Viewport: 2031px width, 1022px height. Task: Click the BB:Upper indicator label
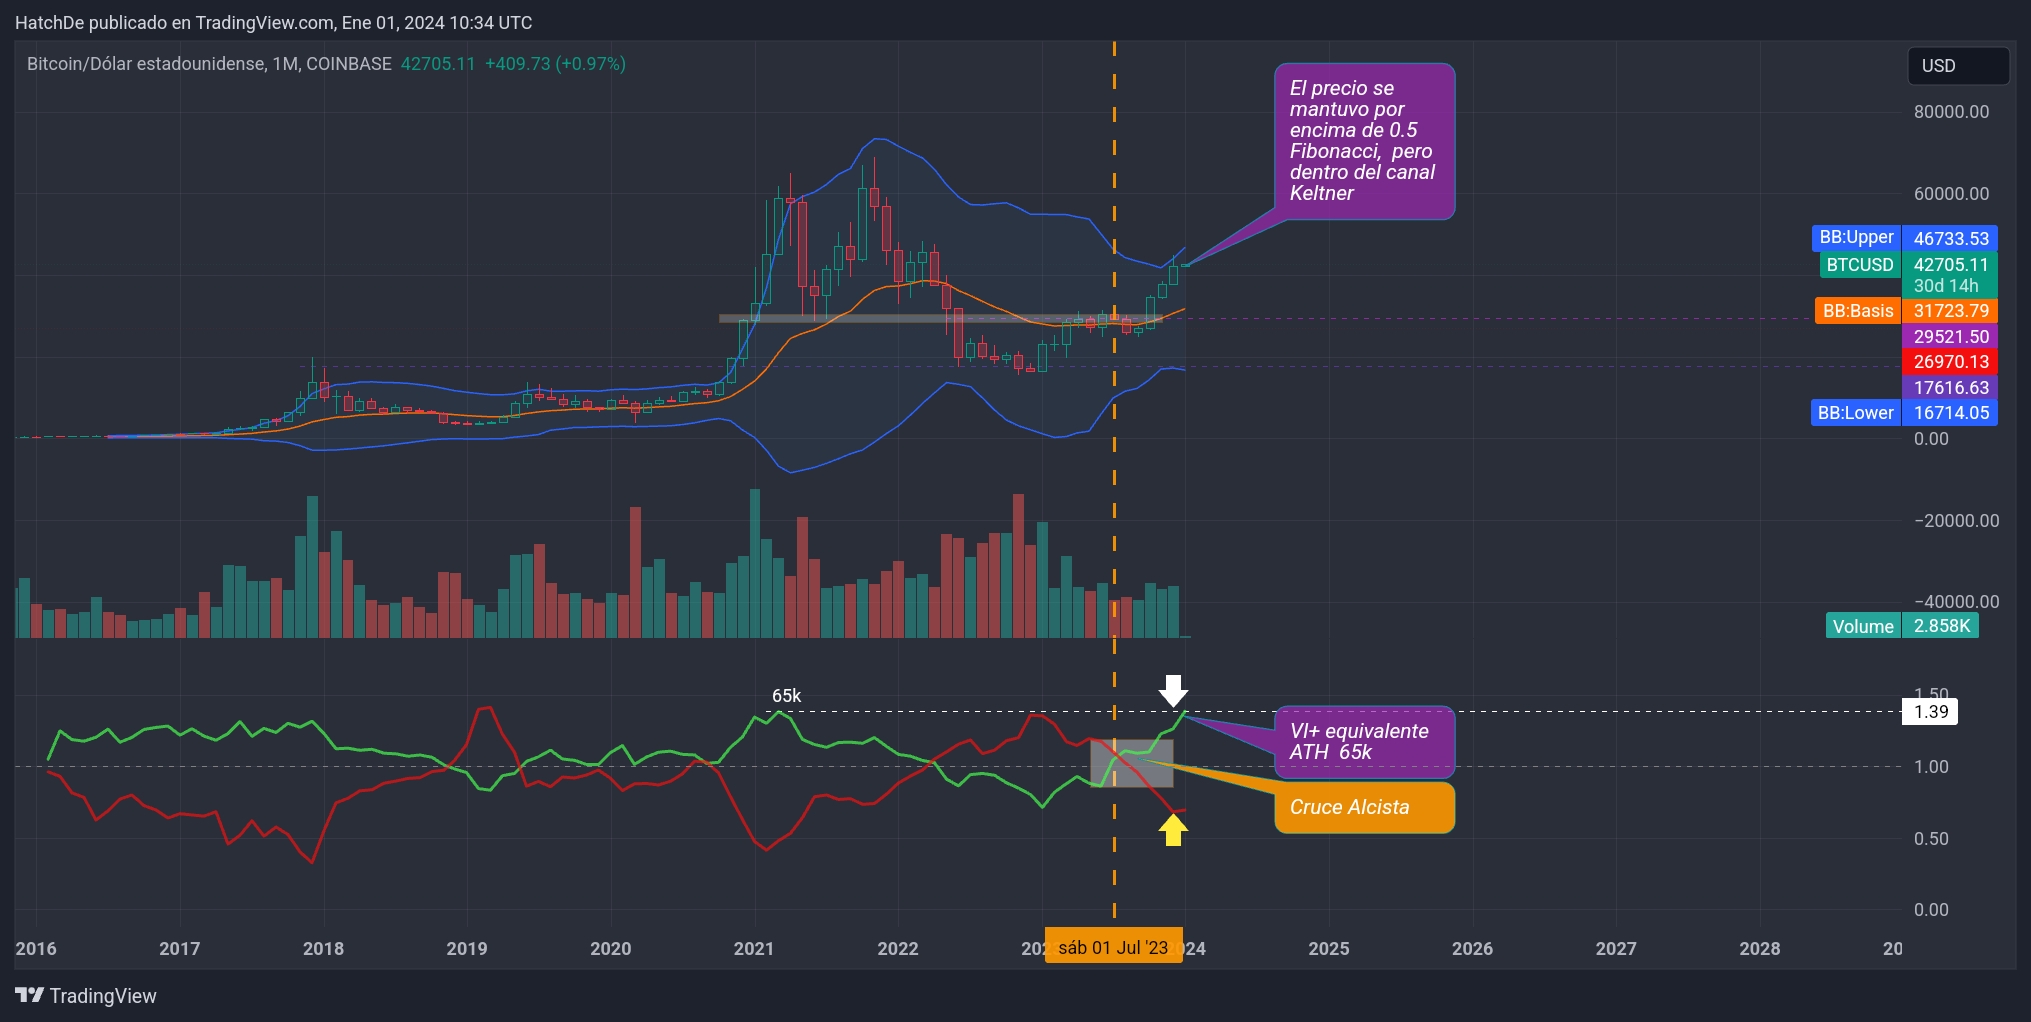pos(1855,238)
